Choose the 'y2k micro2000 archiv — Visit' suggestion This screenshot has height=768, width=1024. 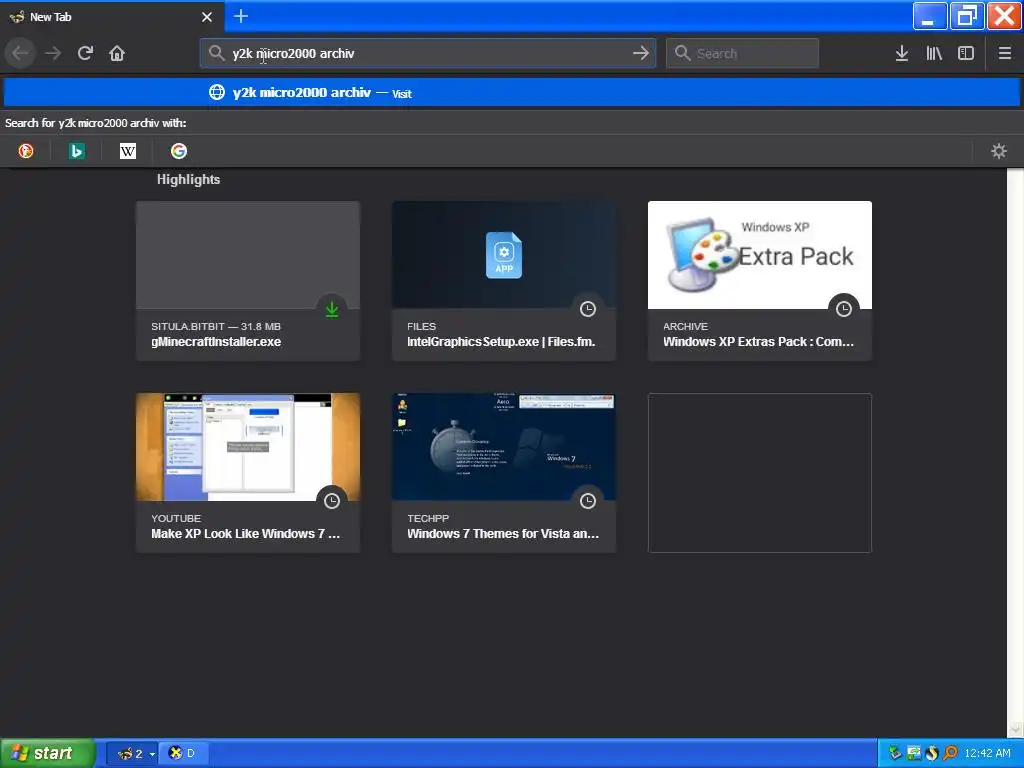[512, 93]
